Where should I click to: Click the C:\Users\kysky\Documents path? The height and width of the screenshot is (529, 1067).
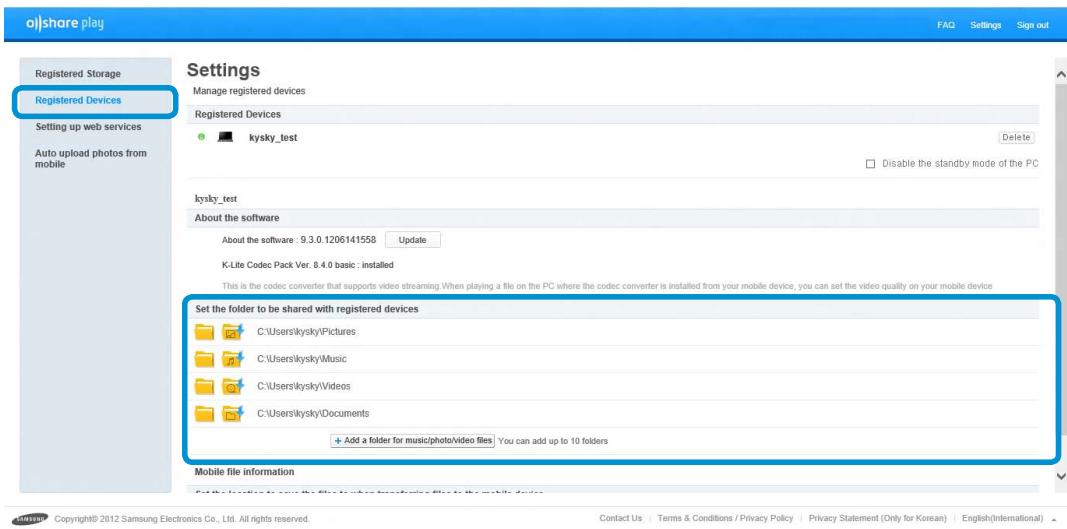tap(313, 413)
